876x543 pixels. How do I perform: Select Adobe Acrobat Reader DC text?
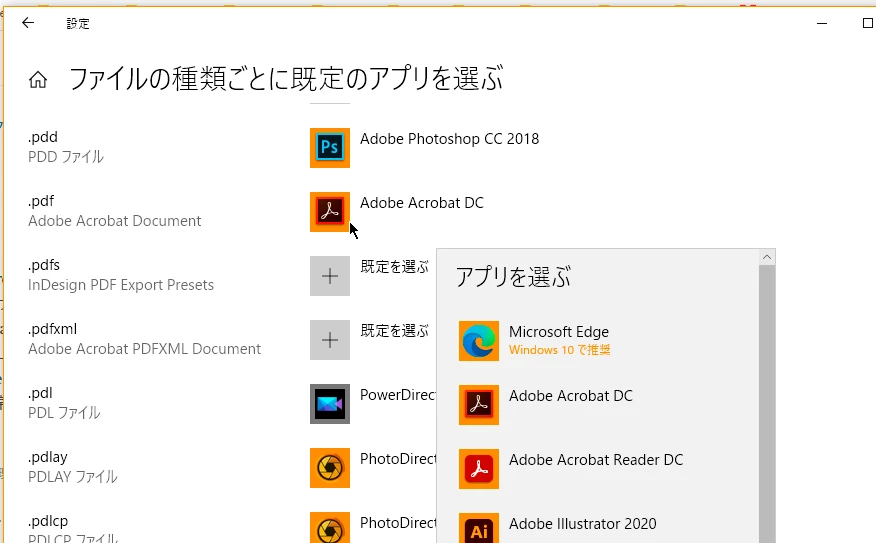click(x=596, y=460)
